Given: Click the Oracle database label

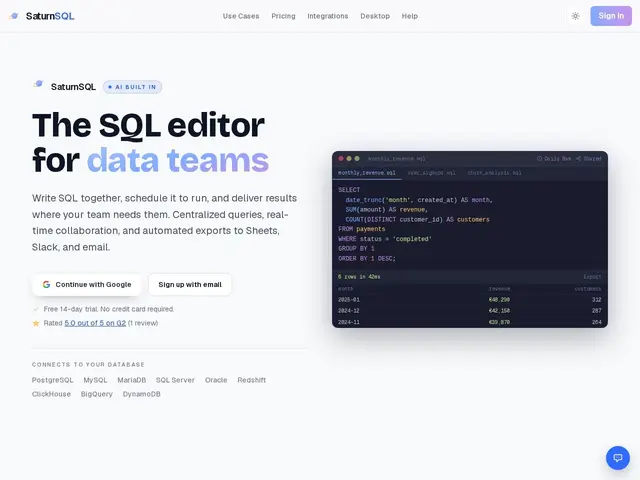Looking at the screenshot, I should 216,380.
